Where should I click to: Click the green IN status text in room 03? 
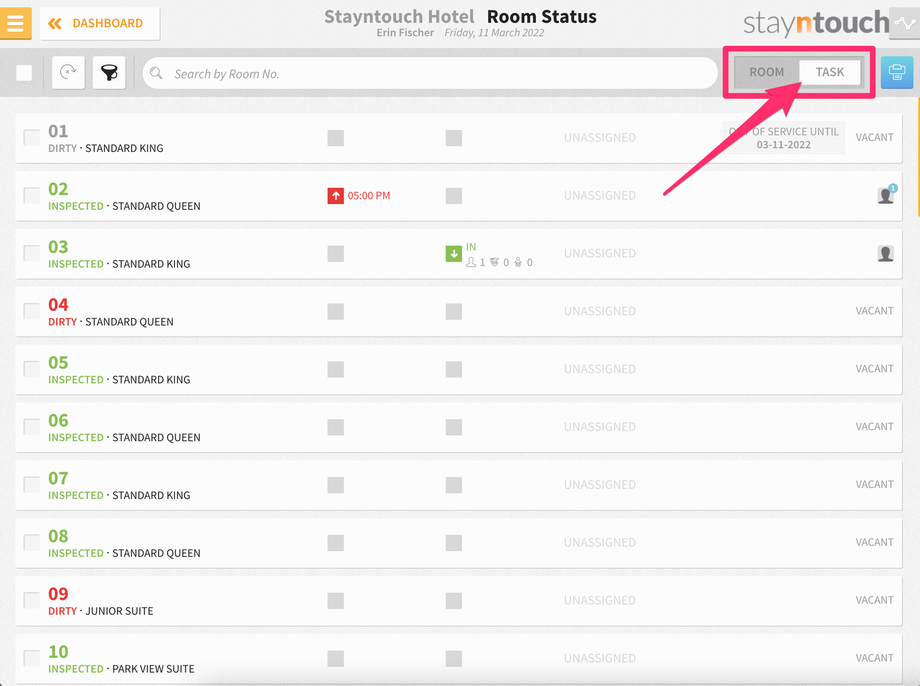(471, 247)
